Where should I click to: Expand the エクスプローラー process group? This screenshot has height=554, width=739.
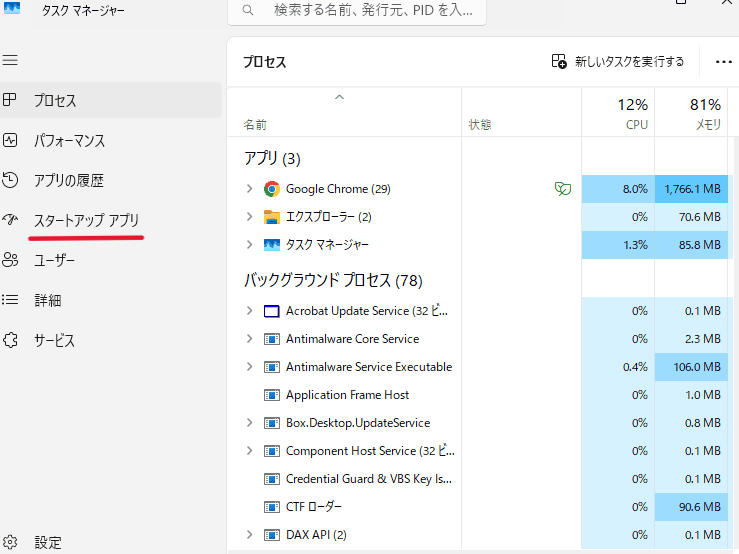[249, 216]
